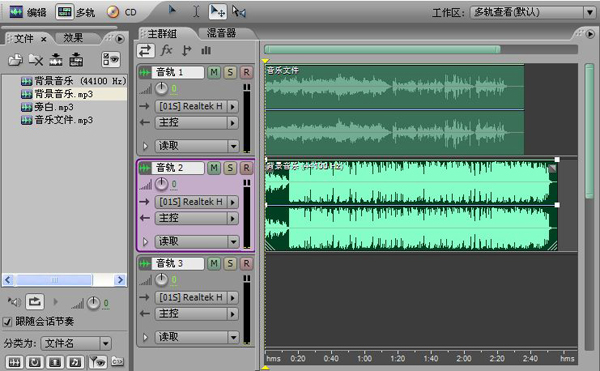
Task: Toggle show video files filter icon
Action: click(x=55, y=362)
